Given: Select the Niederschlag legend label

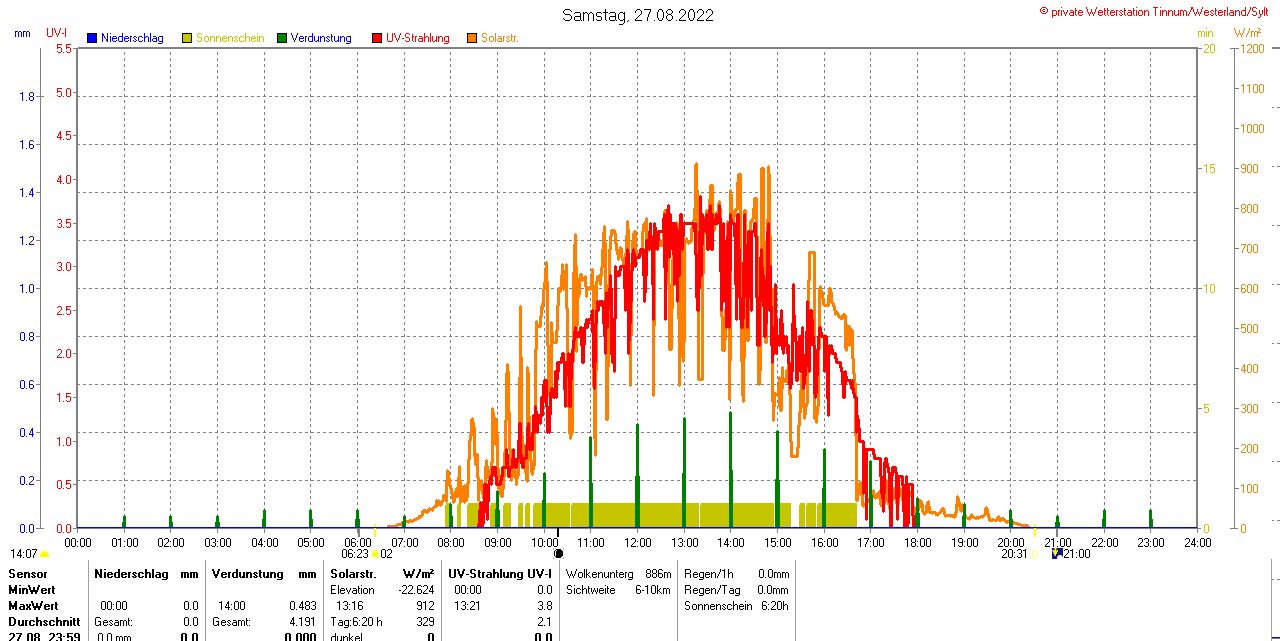Looking at the screenshot, I should point(132,38).
